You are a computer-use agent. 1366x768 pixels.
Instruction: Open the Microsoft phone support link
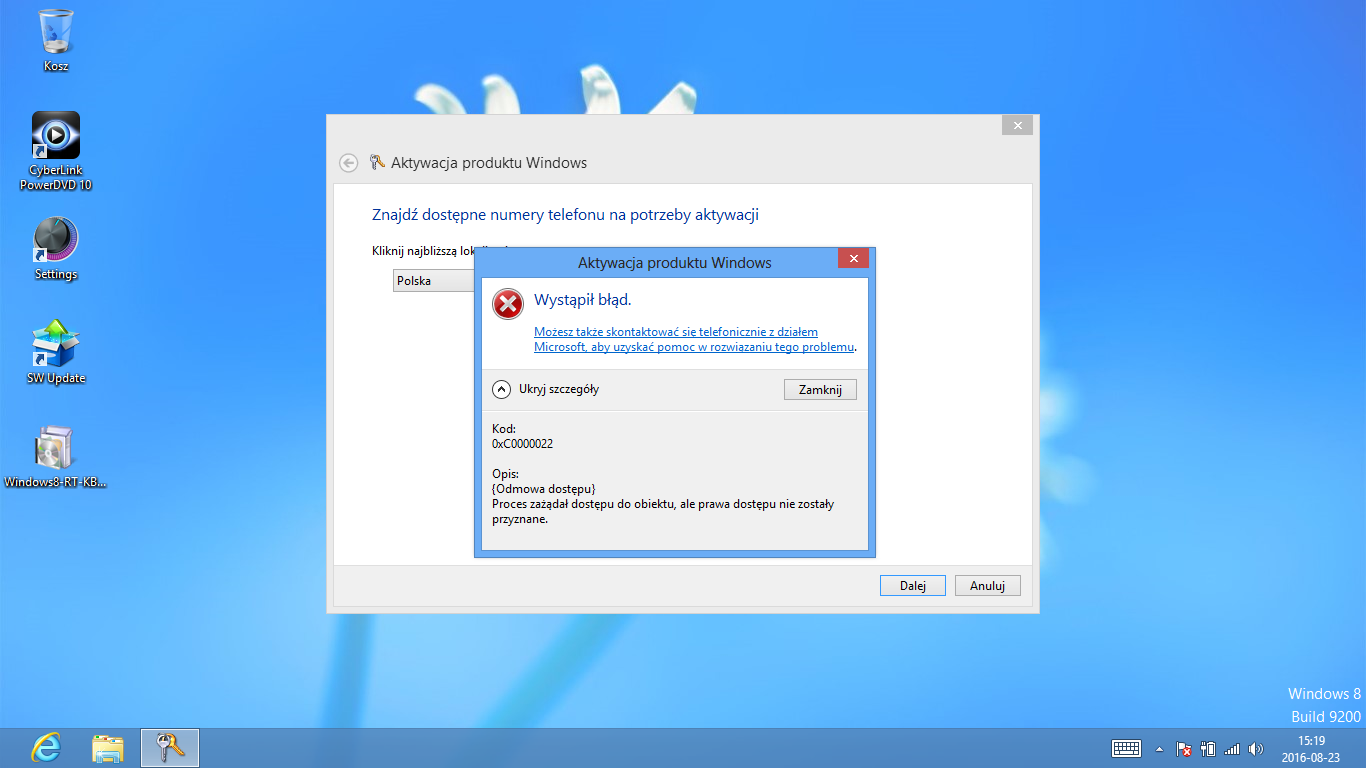tap(695, 339)
